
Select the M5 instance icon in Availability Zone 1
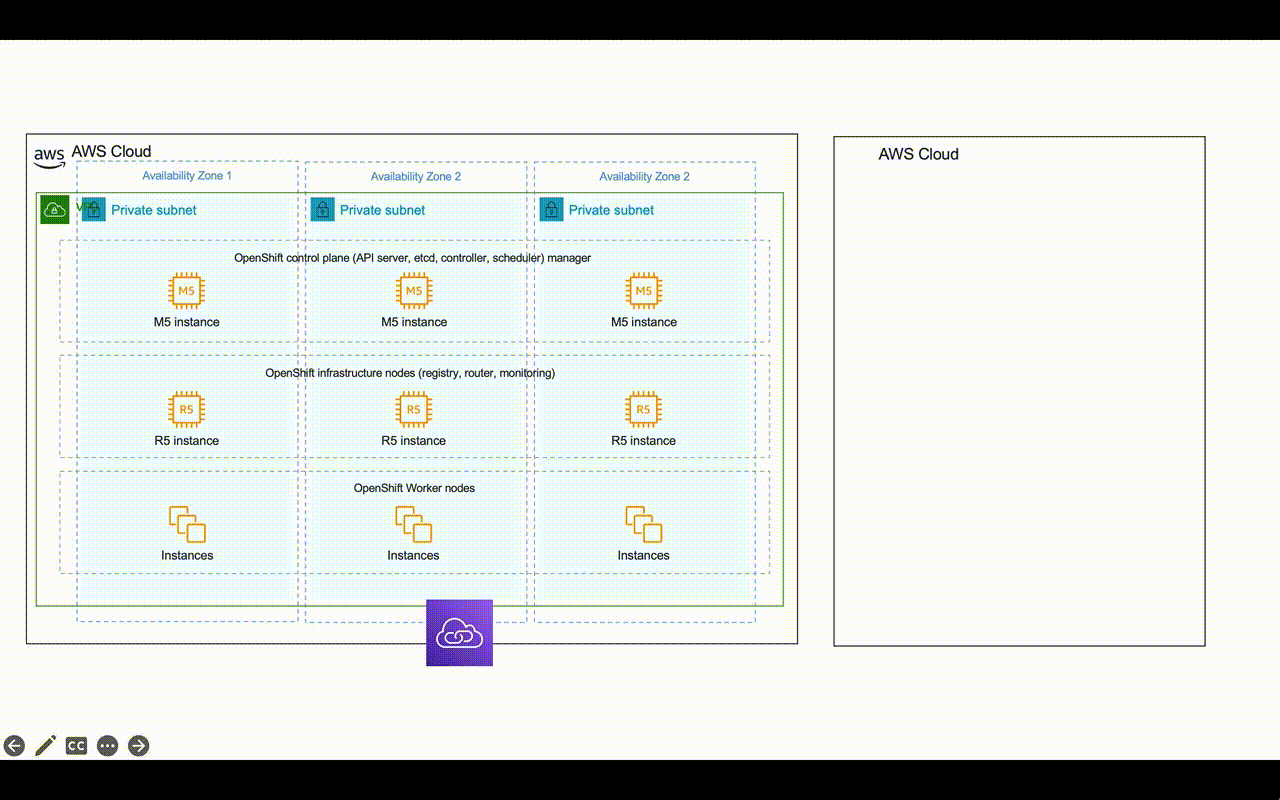tap(186, 291)
